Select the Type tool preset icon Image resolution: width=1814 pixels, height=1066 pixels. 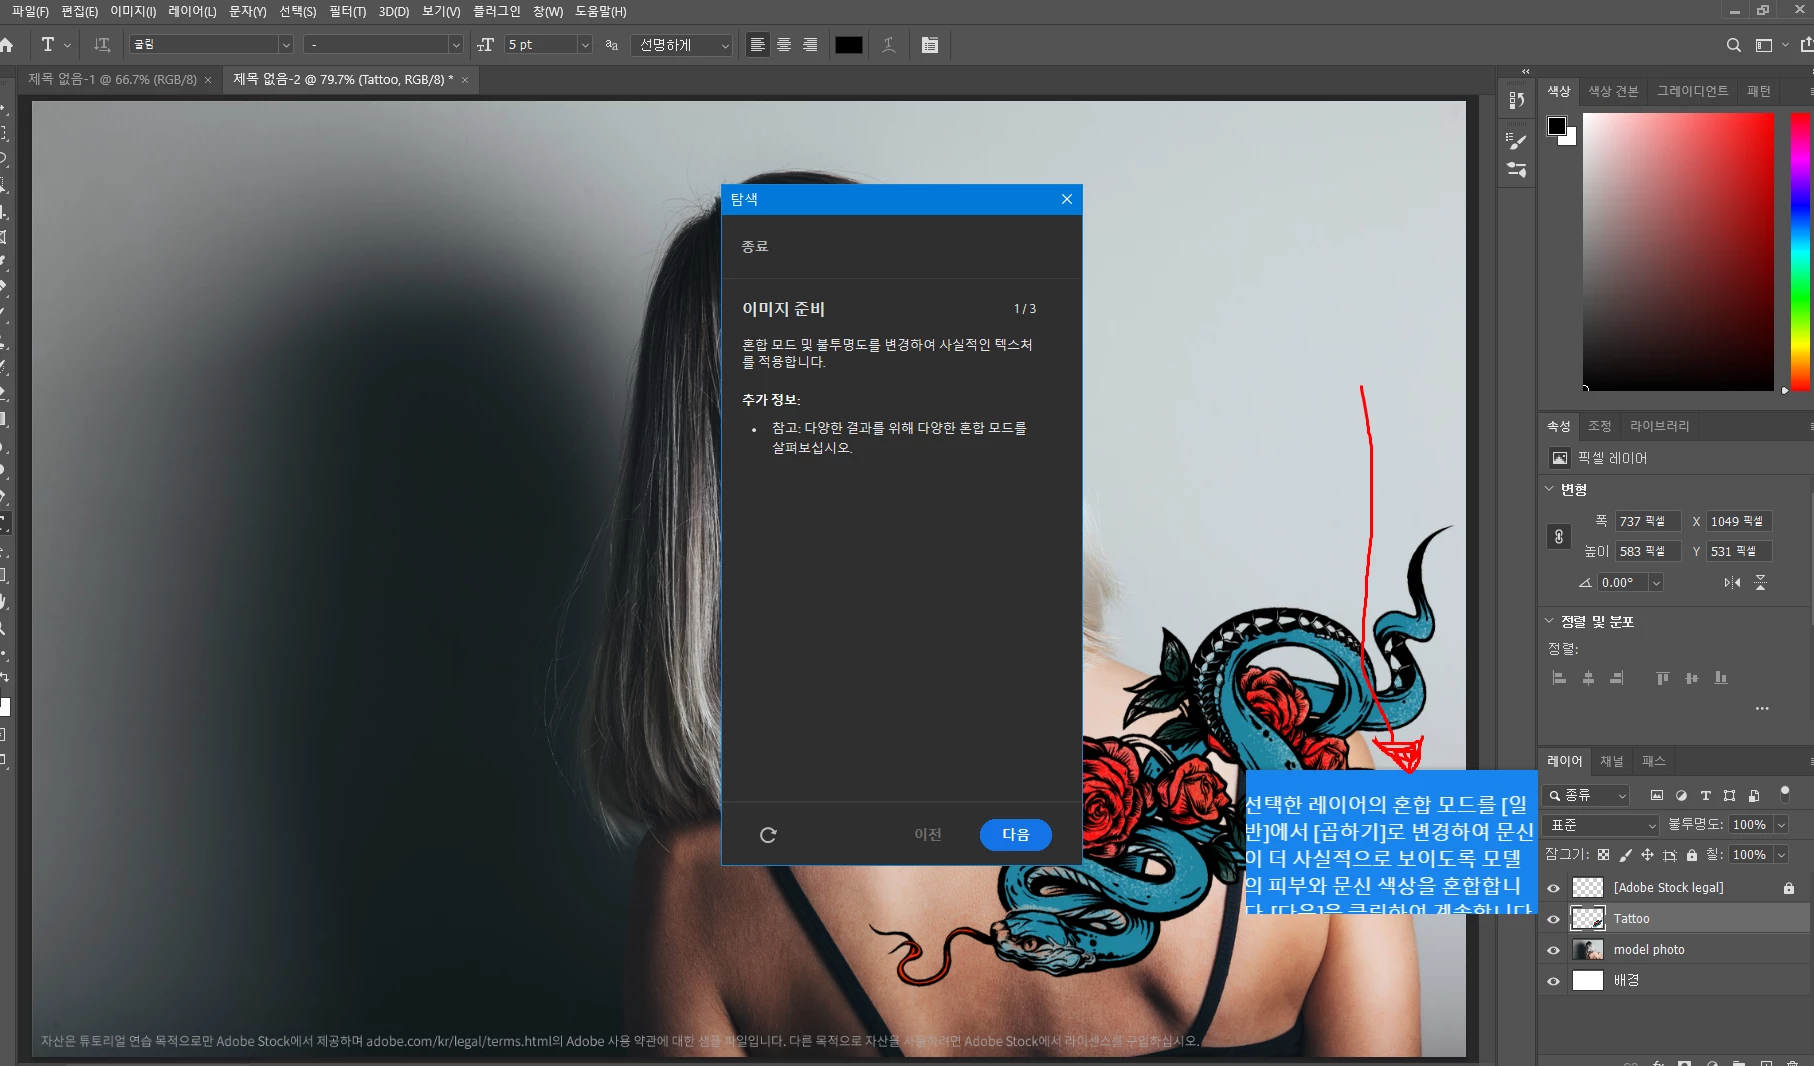pyautogui.click(x=48, y=45)
